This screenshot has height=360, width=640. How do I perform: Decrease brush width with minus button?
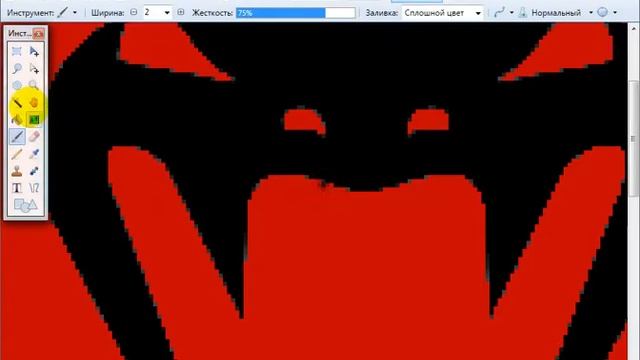[x=133, y=13]
